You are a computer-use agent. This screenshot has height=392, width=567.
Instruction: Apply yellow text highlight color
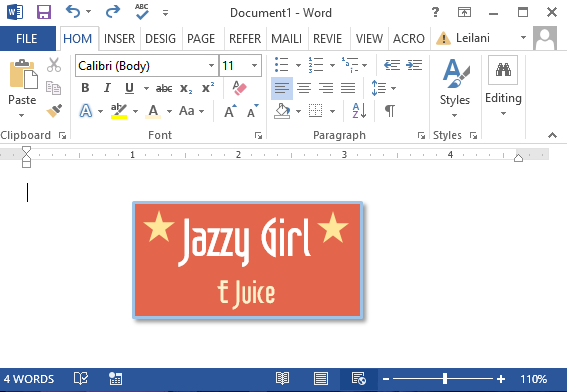pos(119,111)
